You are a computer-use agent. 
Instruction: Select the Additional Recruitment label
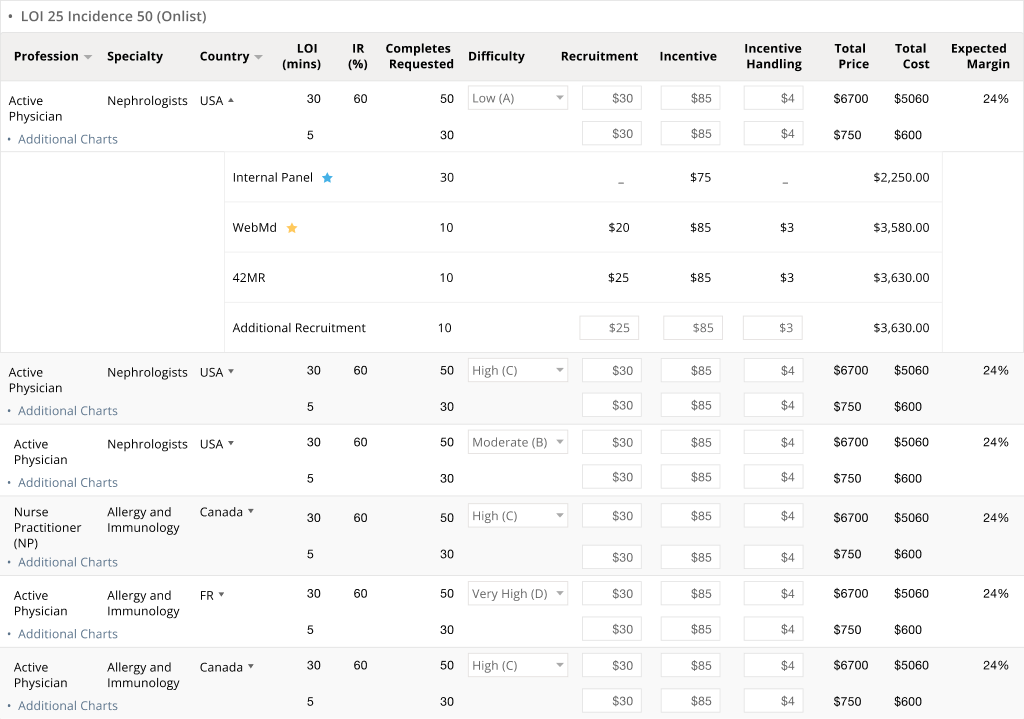tap(299, 328)
